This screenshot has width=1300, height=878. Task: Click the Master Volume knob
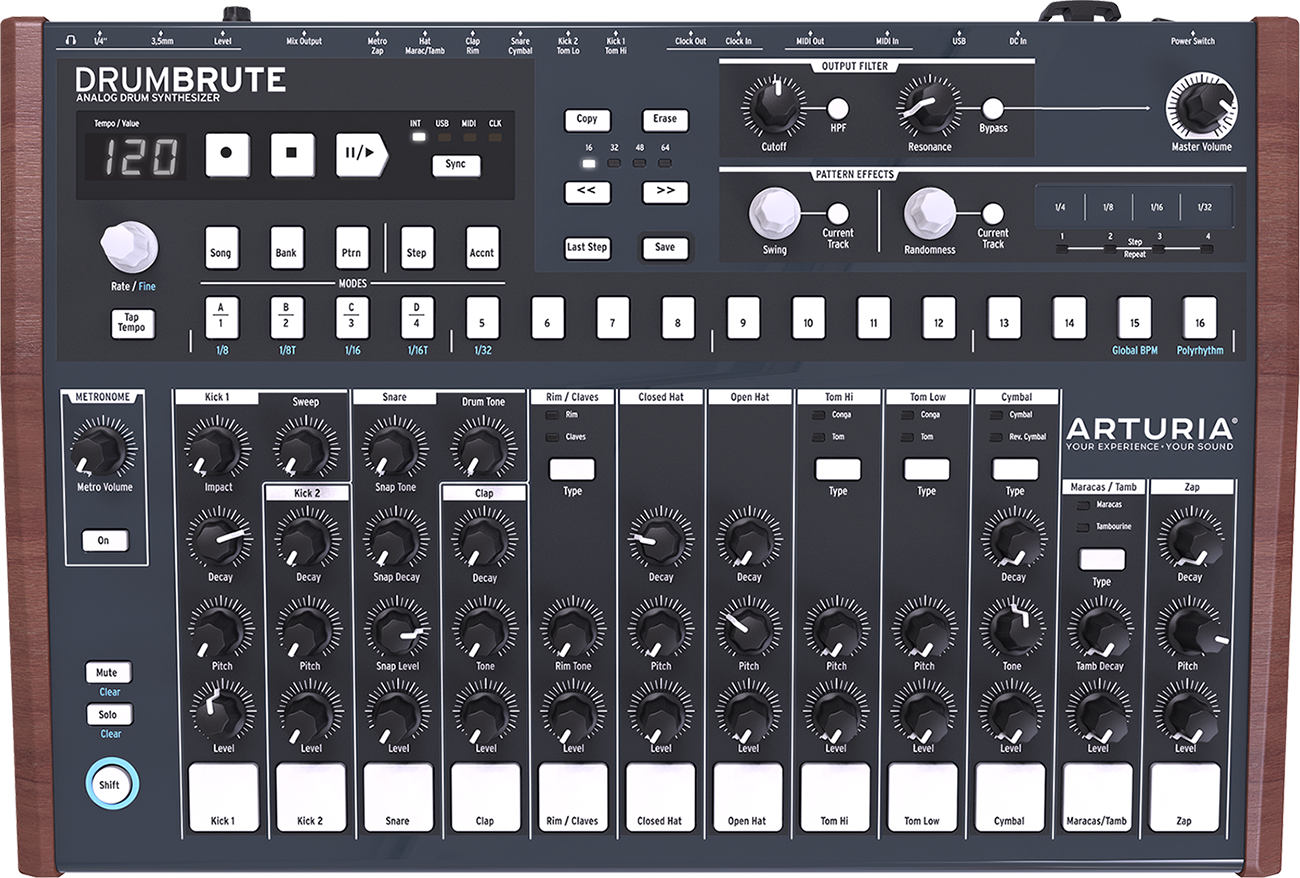pos(1201,108)
